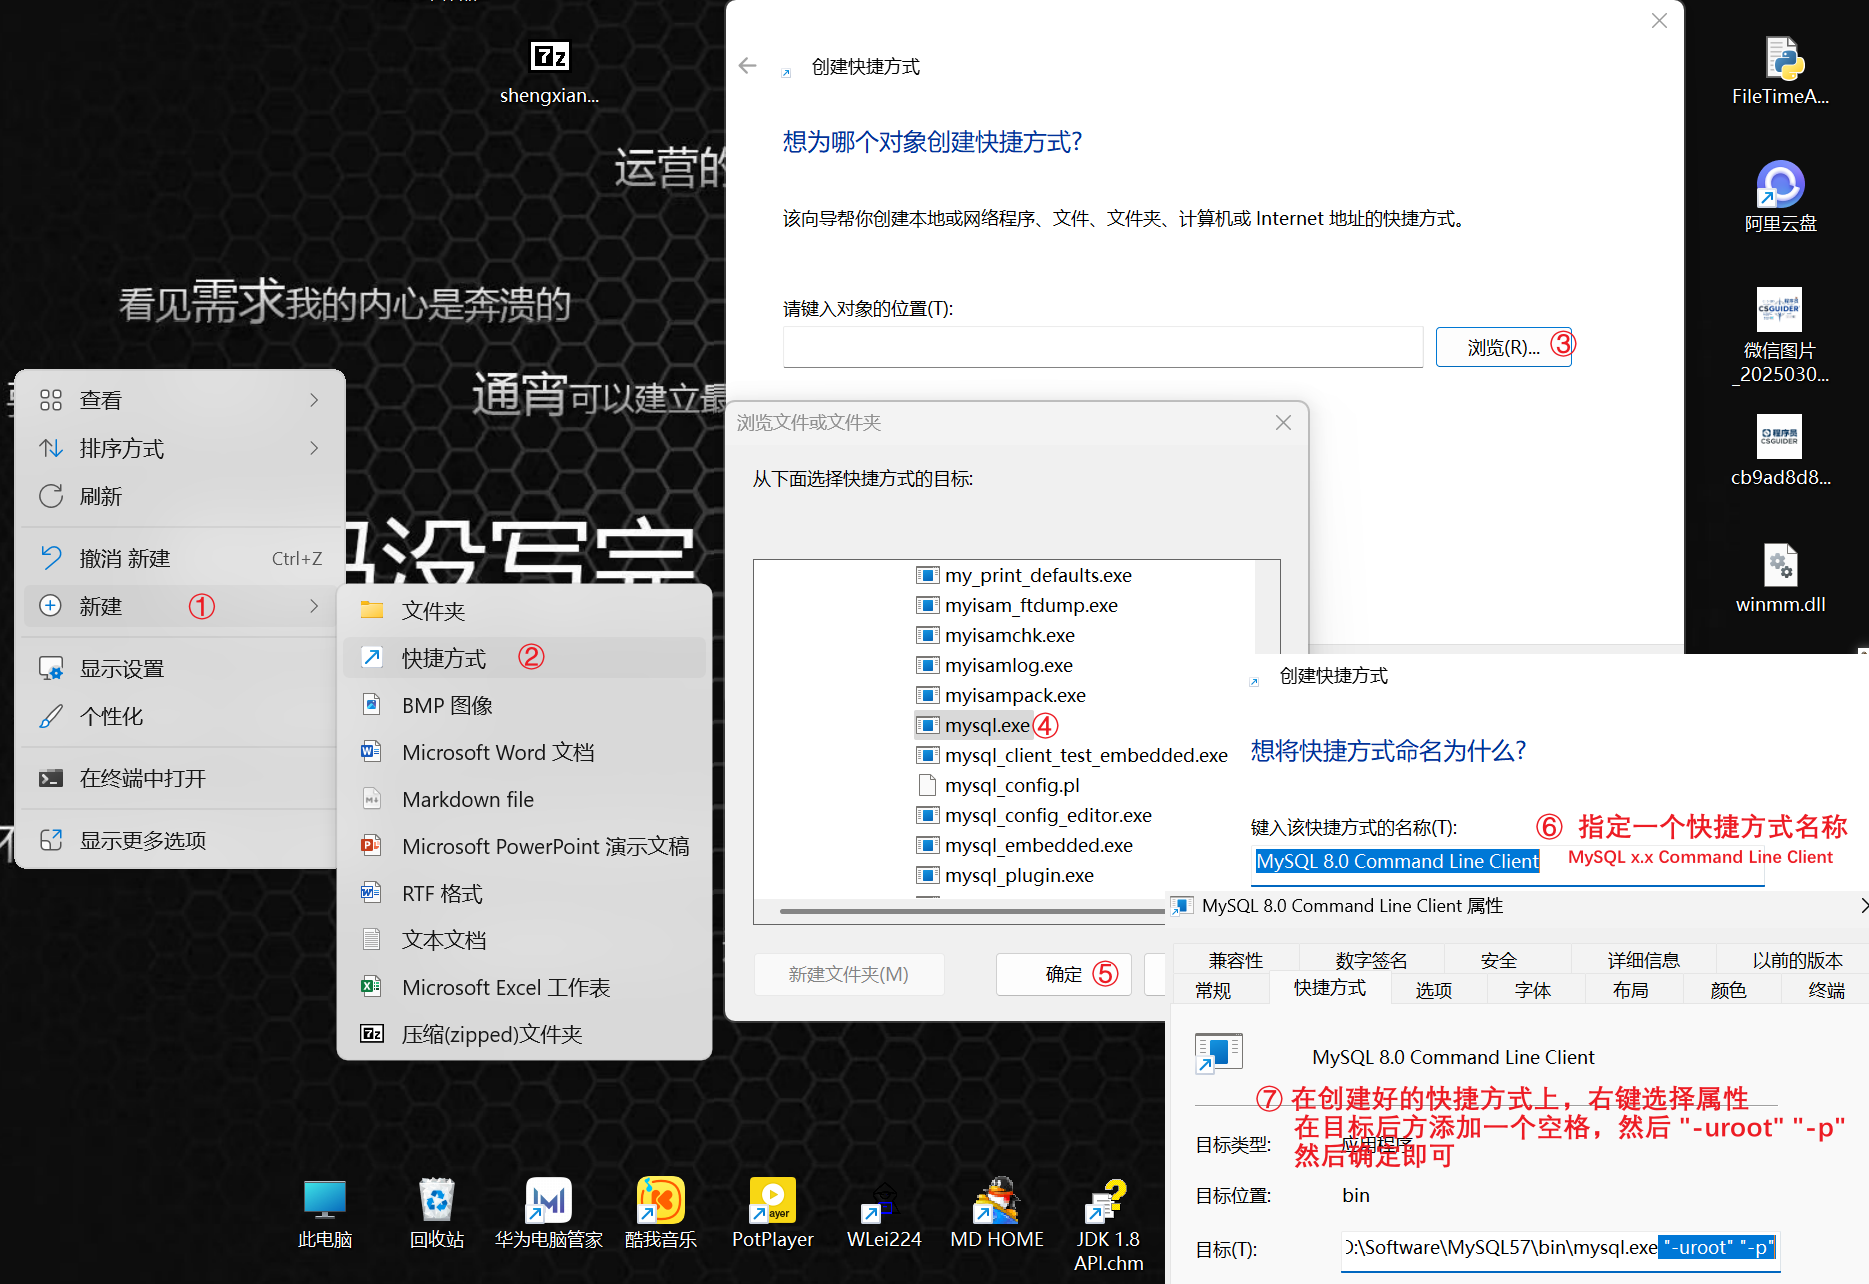The width and height of the screenshot is (1869, 1284).
Task: Open the cb9ad8d8 image file icon
Action: [1780, 450]
